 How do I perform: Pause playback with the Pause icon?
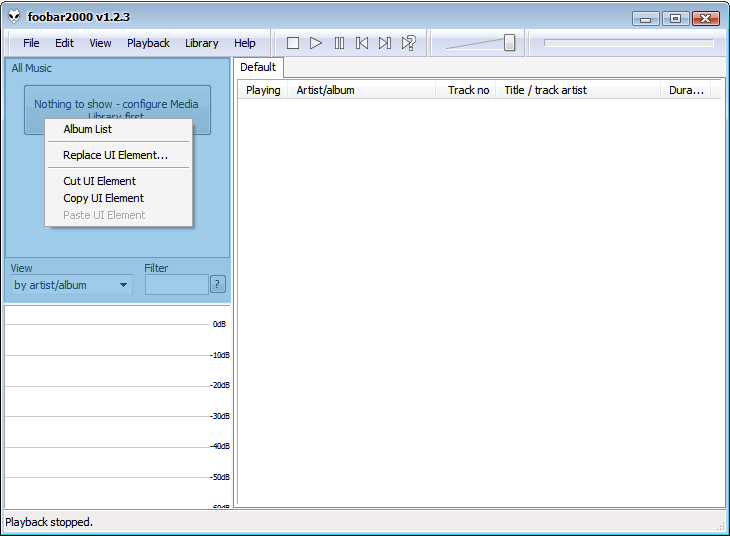coord(339,43)
